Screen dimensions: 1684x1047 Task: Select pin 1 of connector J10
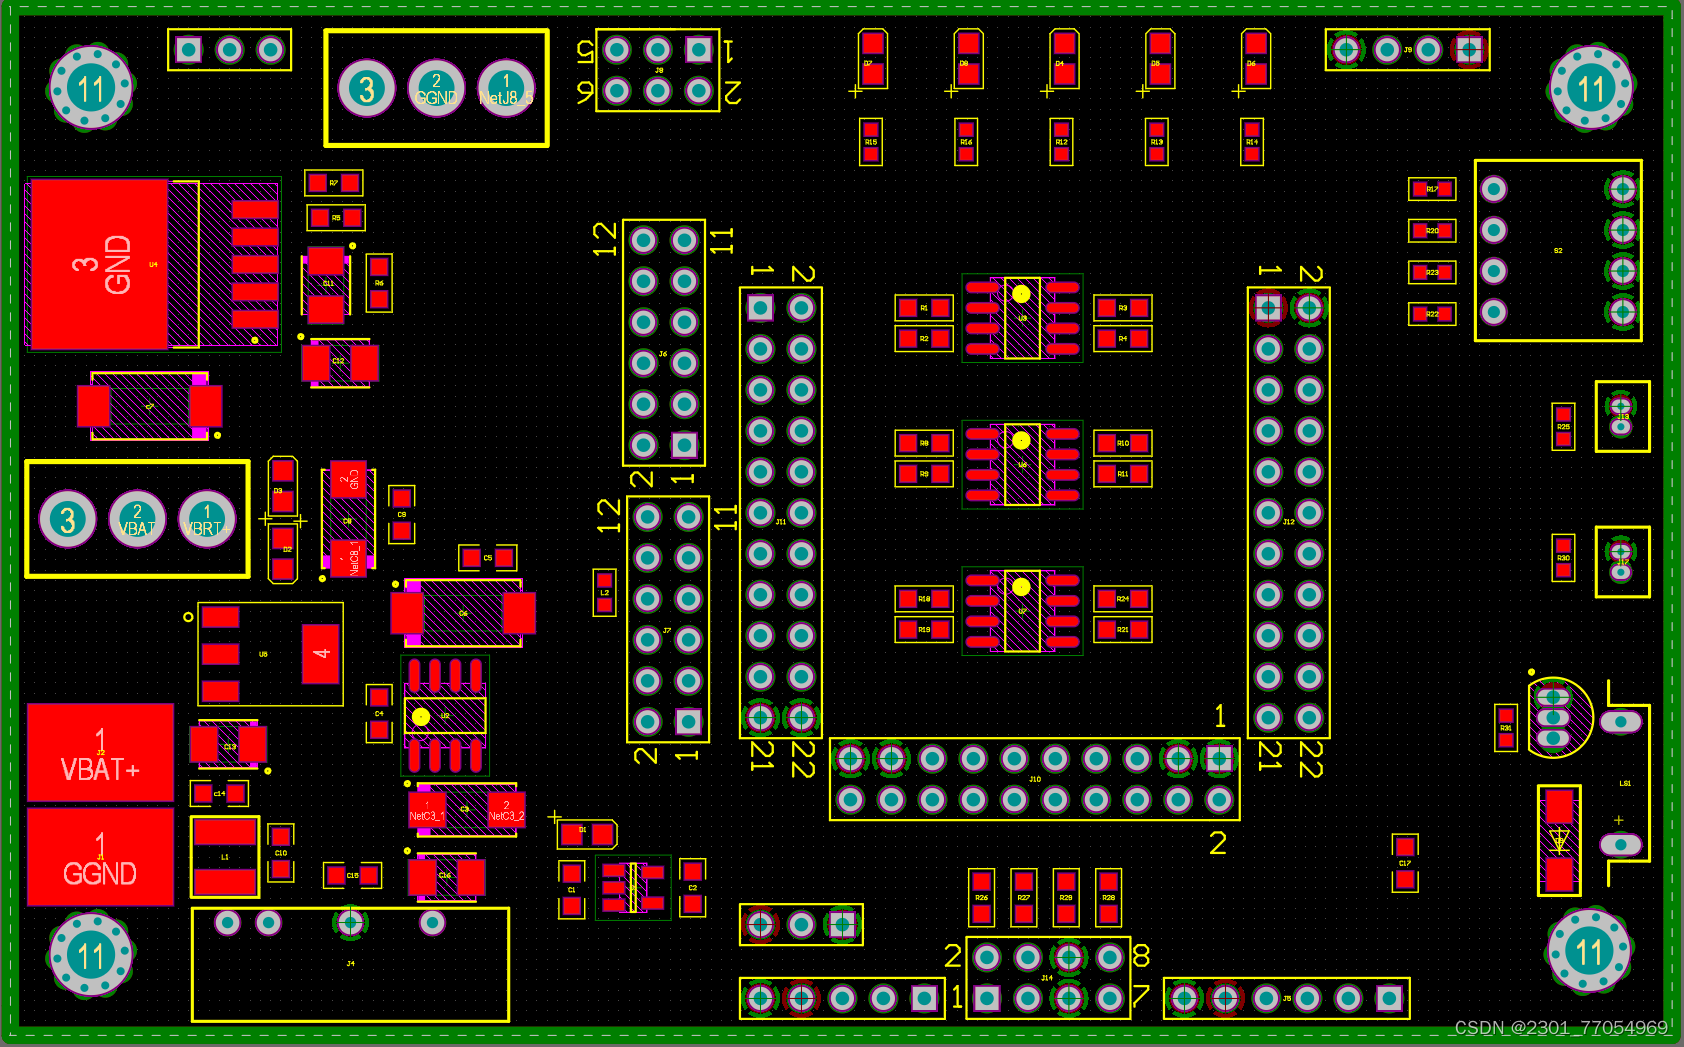coord(1219,758)
